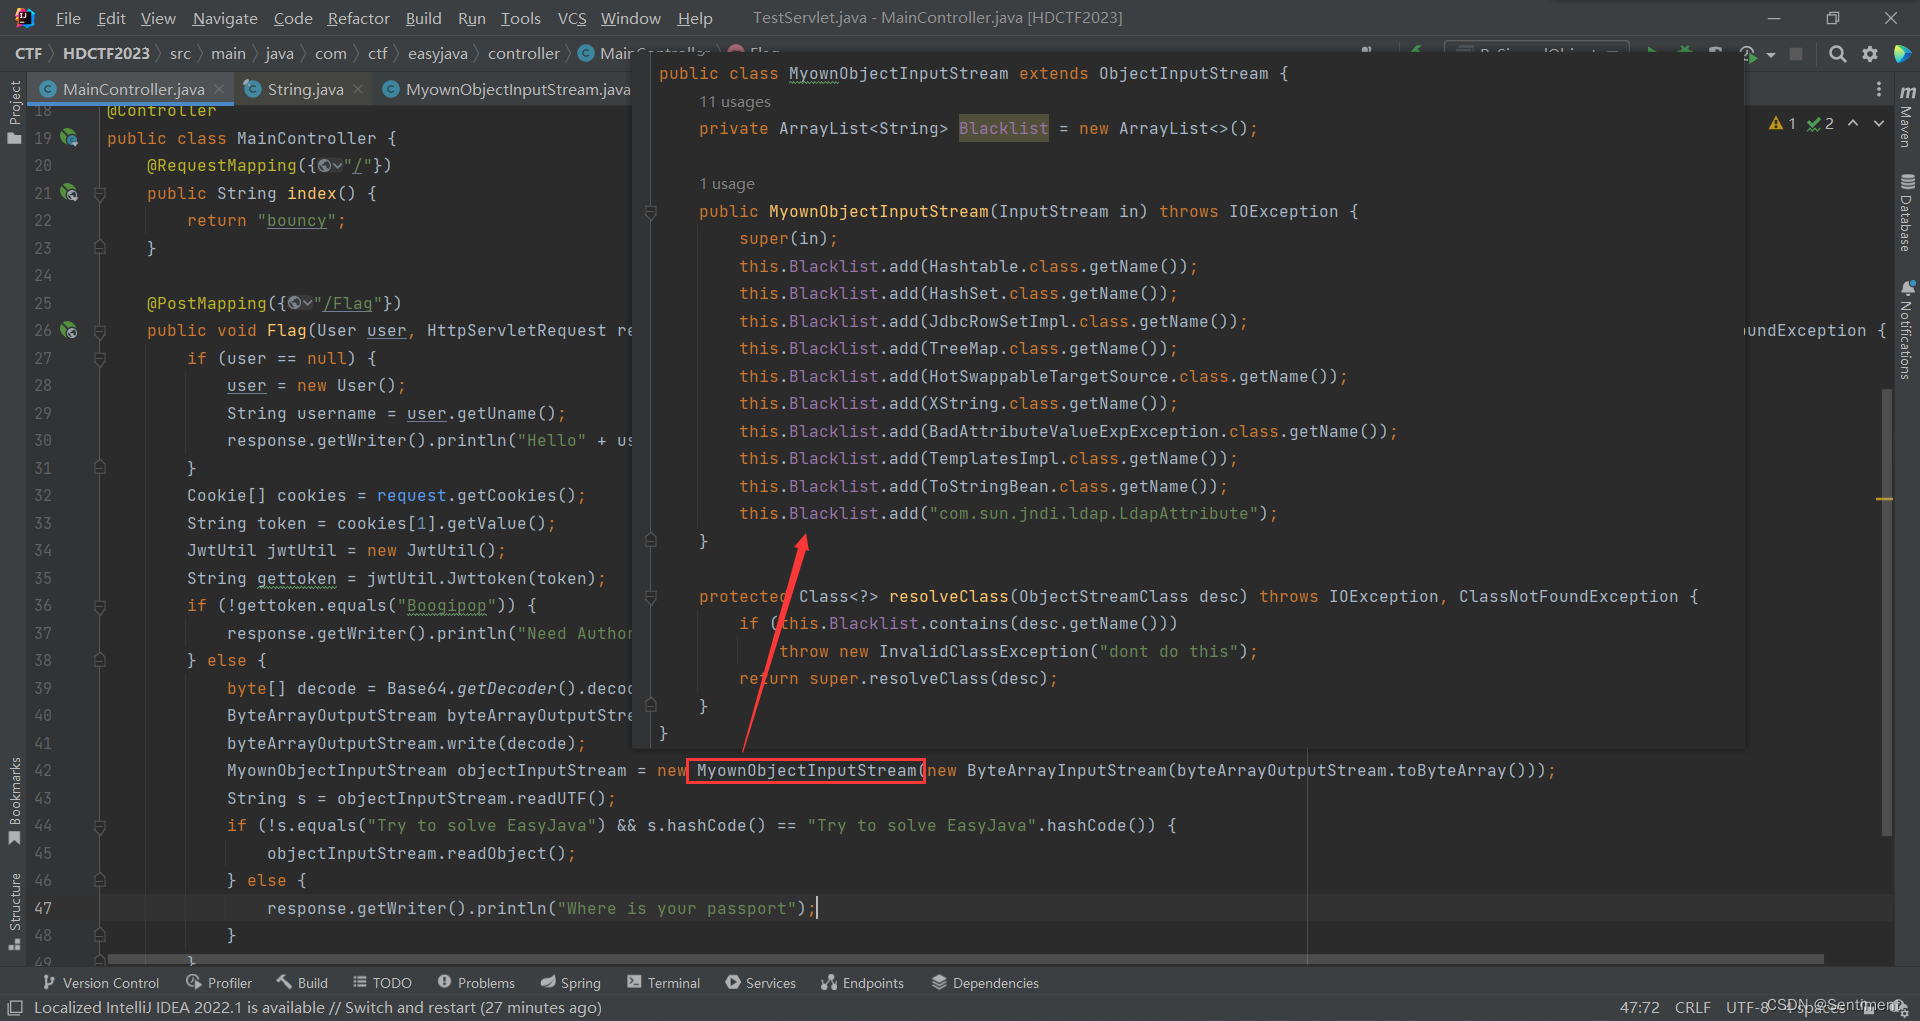The width and height of the screenshot is (1920, 1021).
Task: Go to next highlighted error arrow
Action: point(1879,123)
